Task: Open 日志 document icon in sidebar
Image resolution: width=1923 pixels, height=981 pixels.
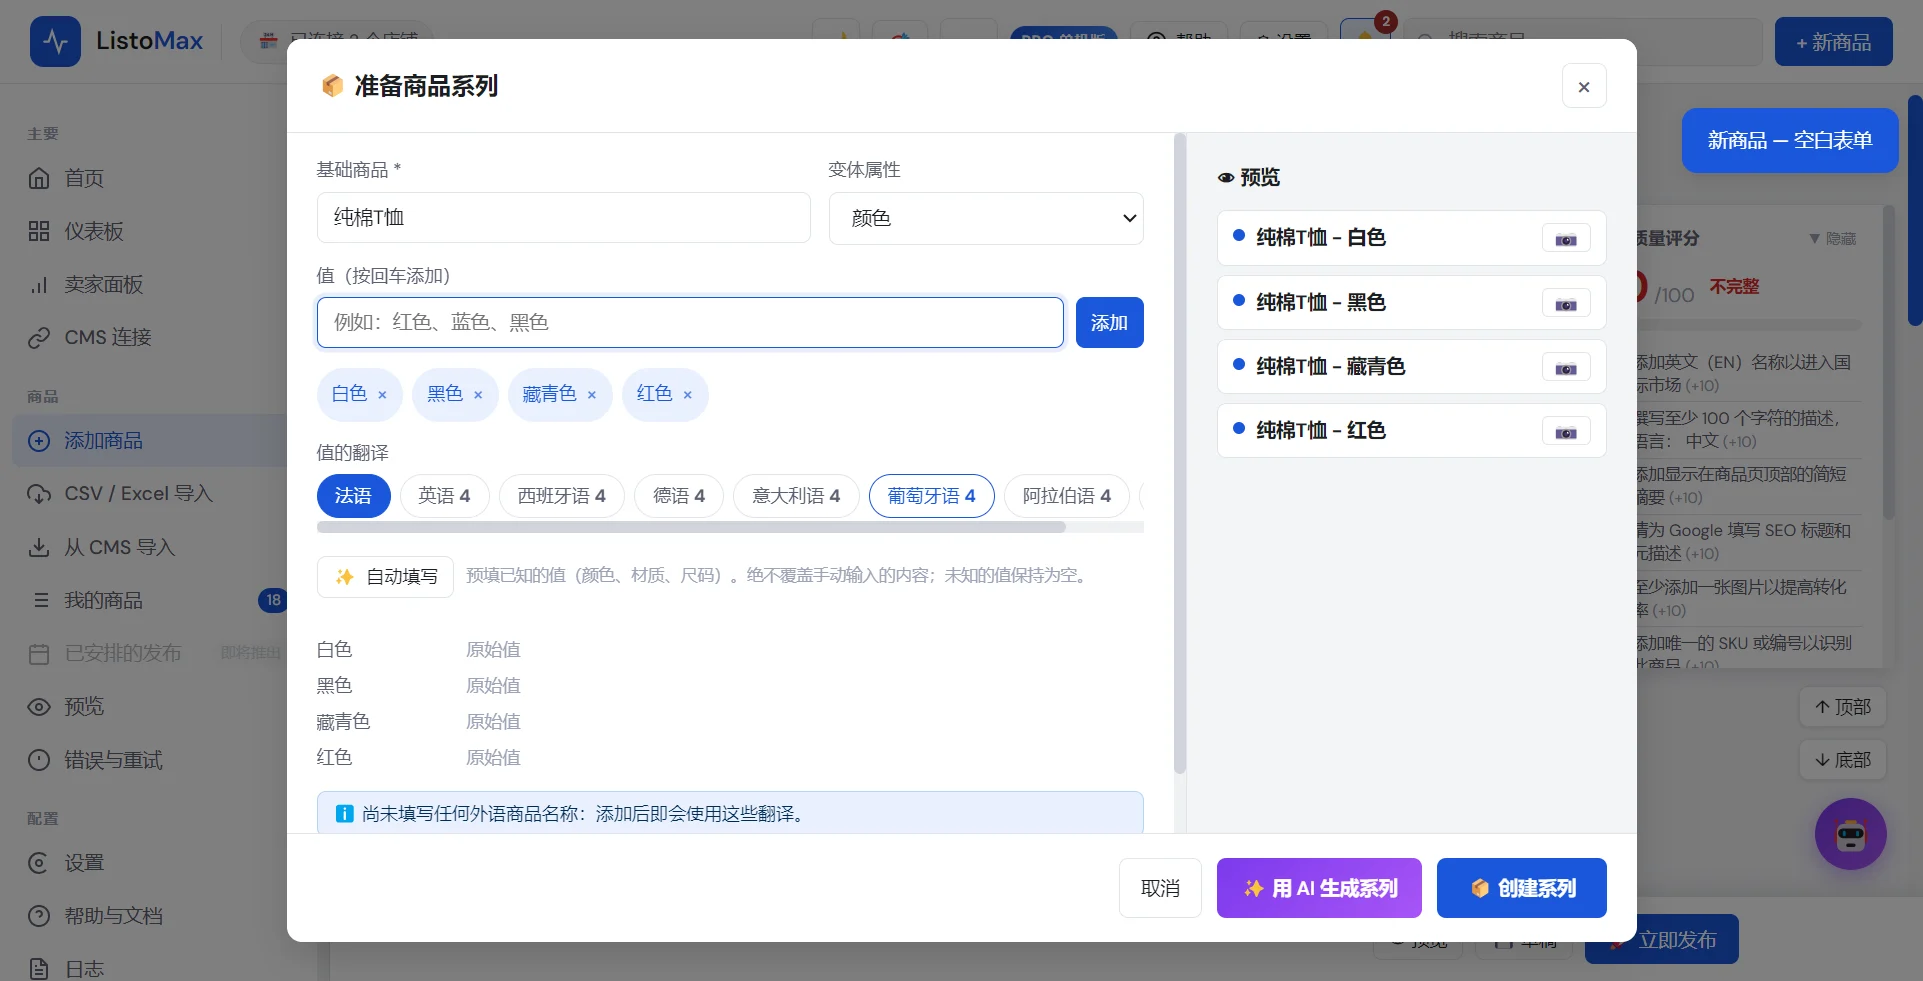Action: tap(39, 969)
